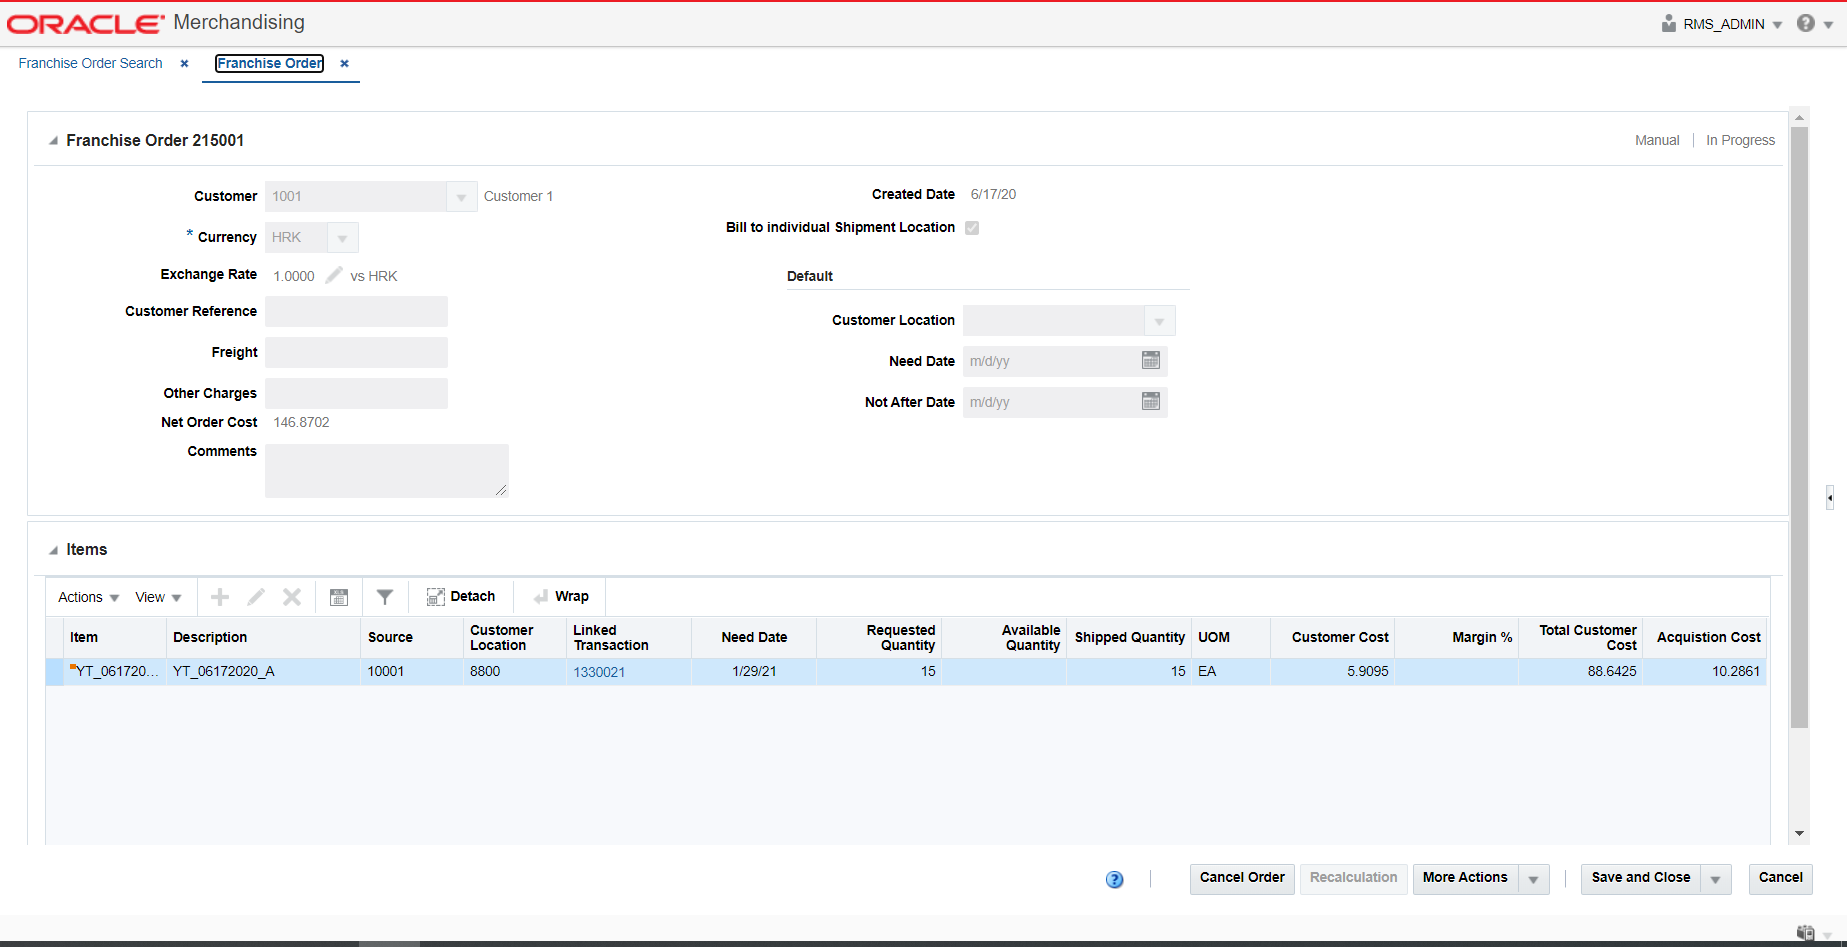Open the View menu

pos(158,597)
